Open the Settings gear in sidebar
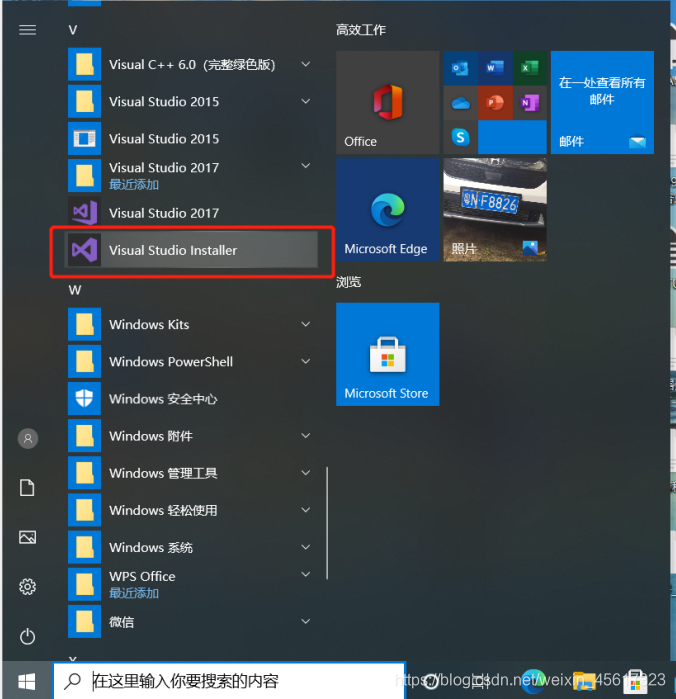Image resolution: width=676 pixels, height=699 pixels. click(x=27, y=587)
